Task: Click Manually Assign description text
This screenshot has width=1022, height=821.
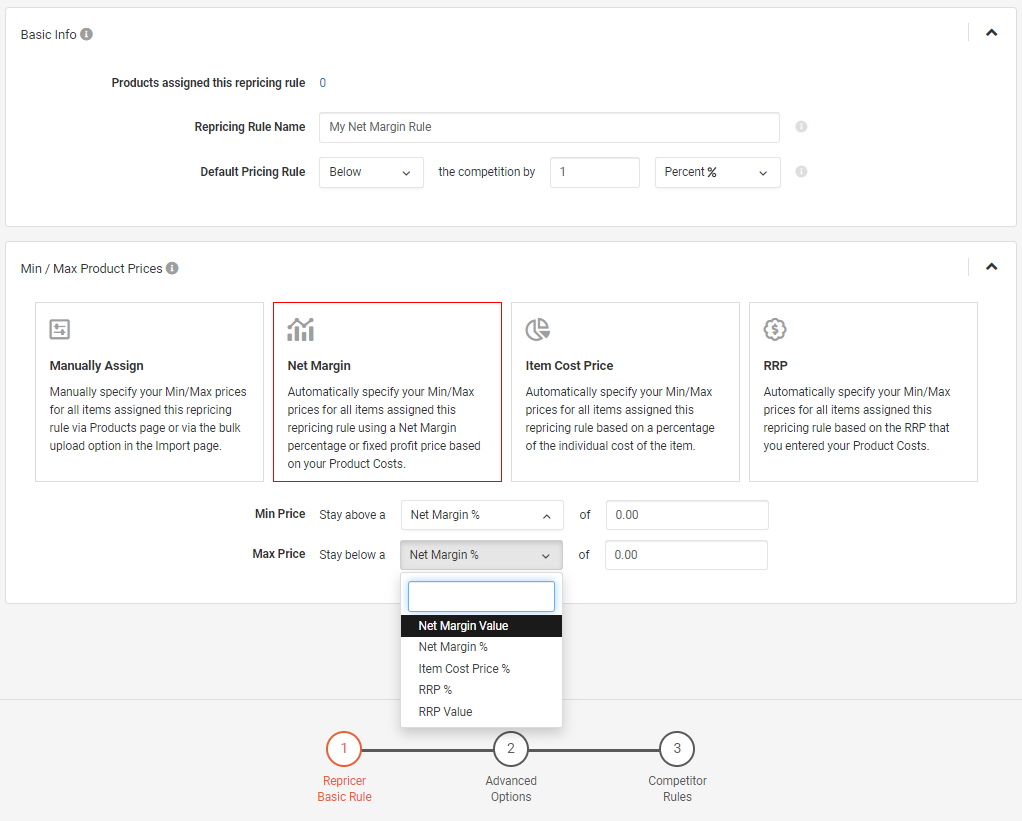Action: (x=148, y=418)
